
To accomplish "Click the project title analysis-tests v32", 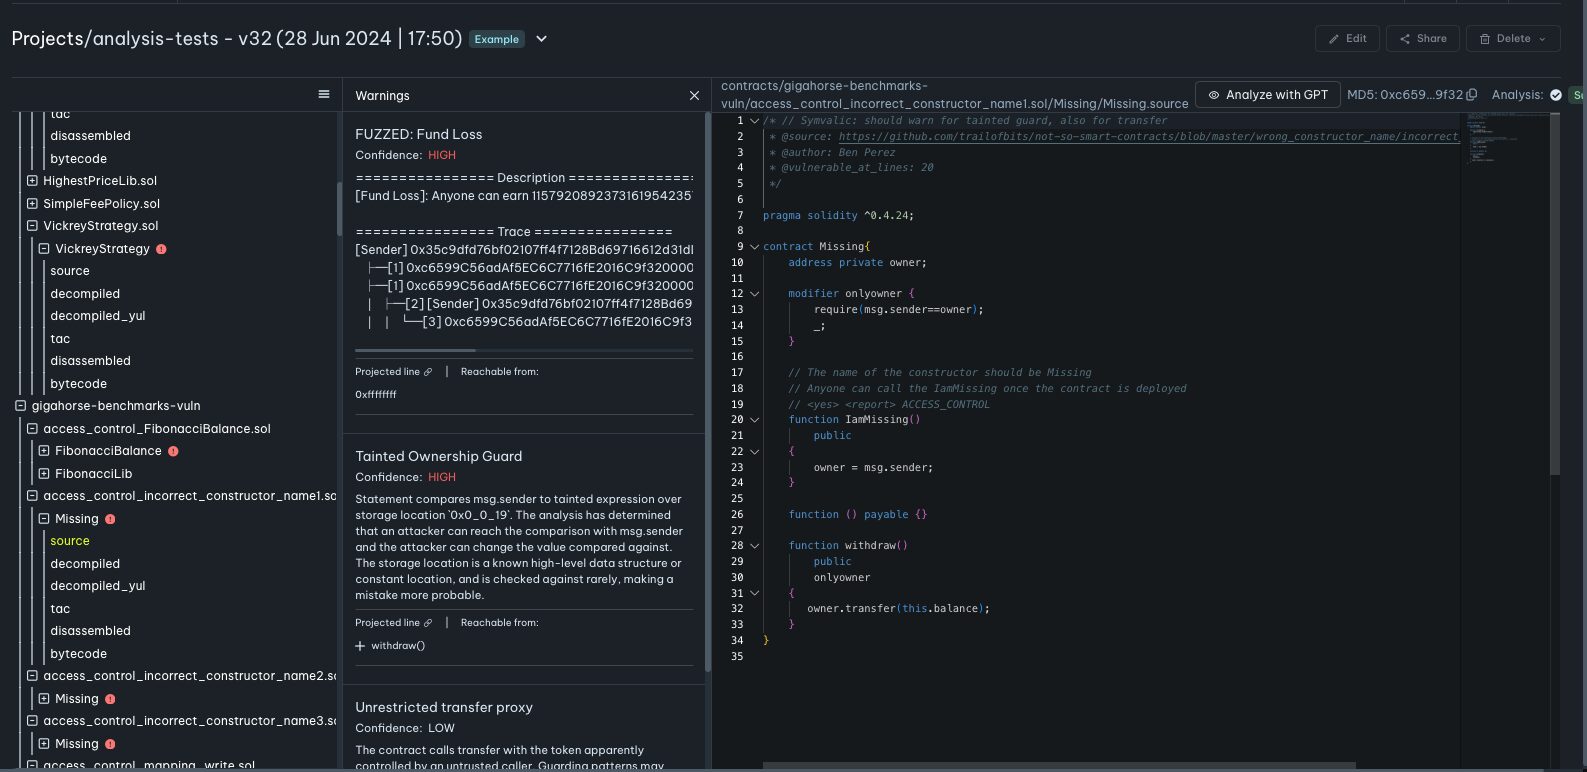I will pos(237,39).
